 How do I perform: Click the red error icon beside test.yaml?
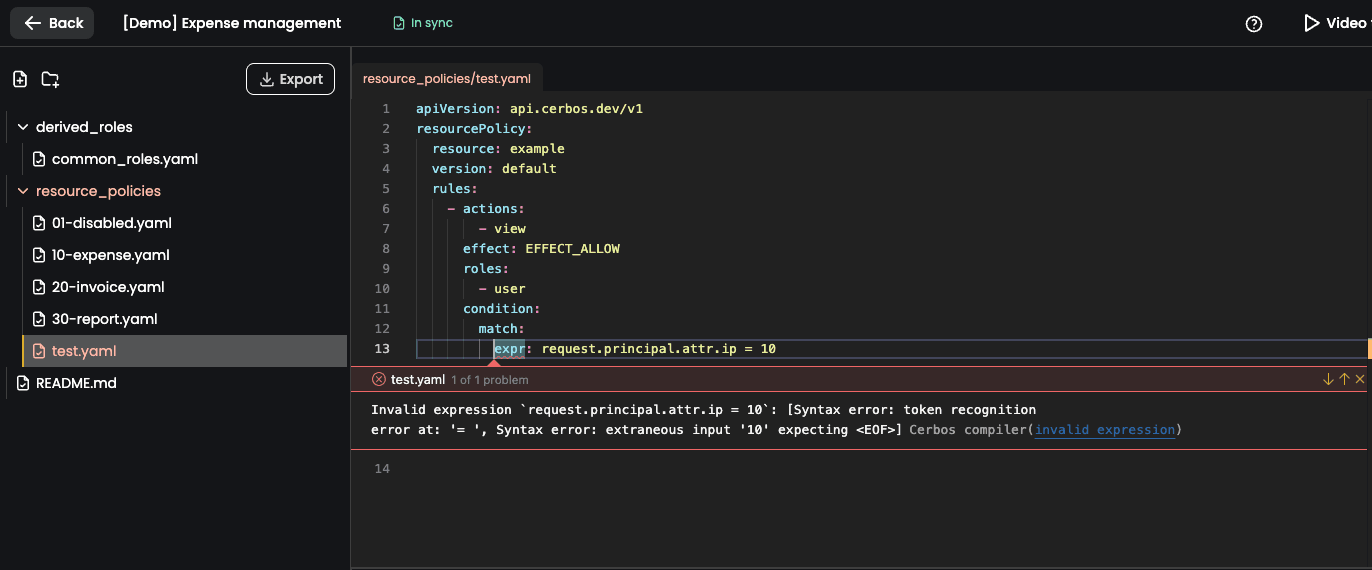pyautogui.click(x=379, y=379)
